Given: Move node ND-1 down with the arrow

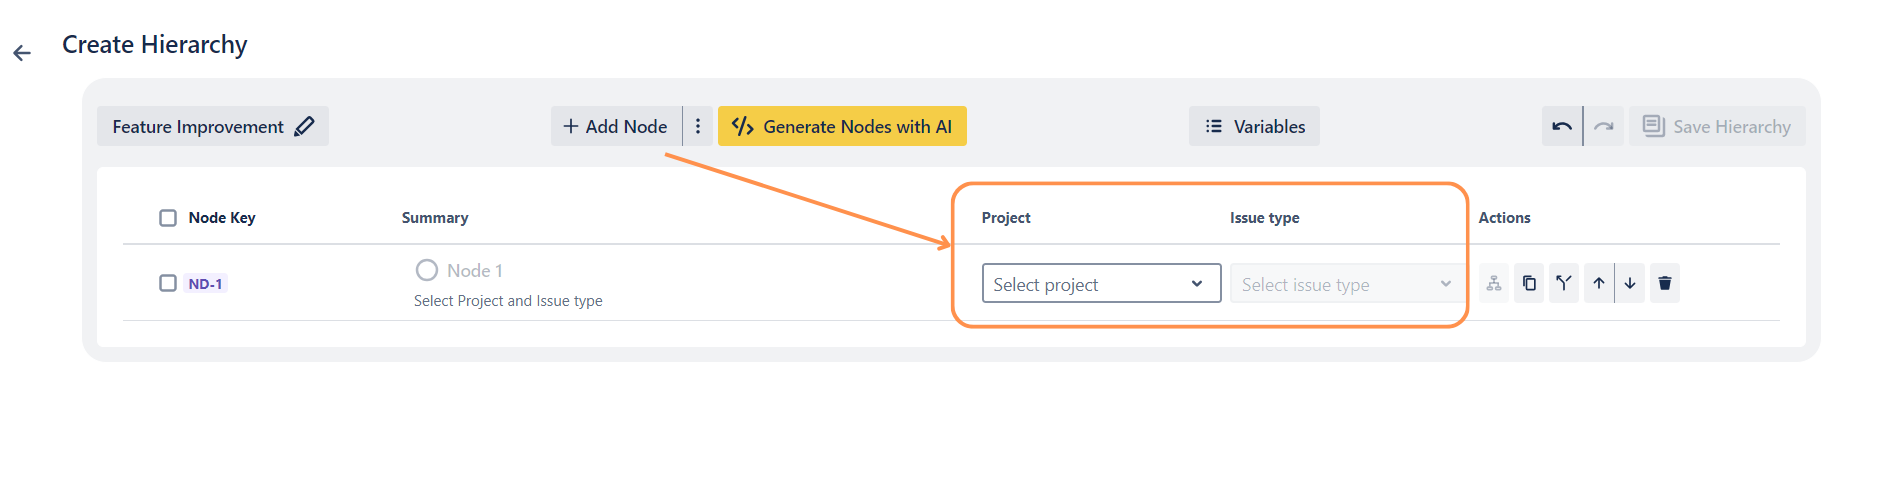Looking at the screenshot, I should pyautogui.click(x=1630, y=283).
